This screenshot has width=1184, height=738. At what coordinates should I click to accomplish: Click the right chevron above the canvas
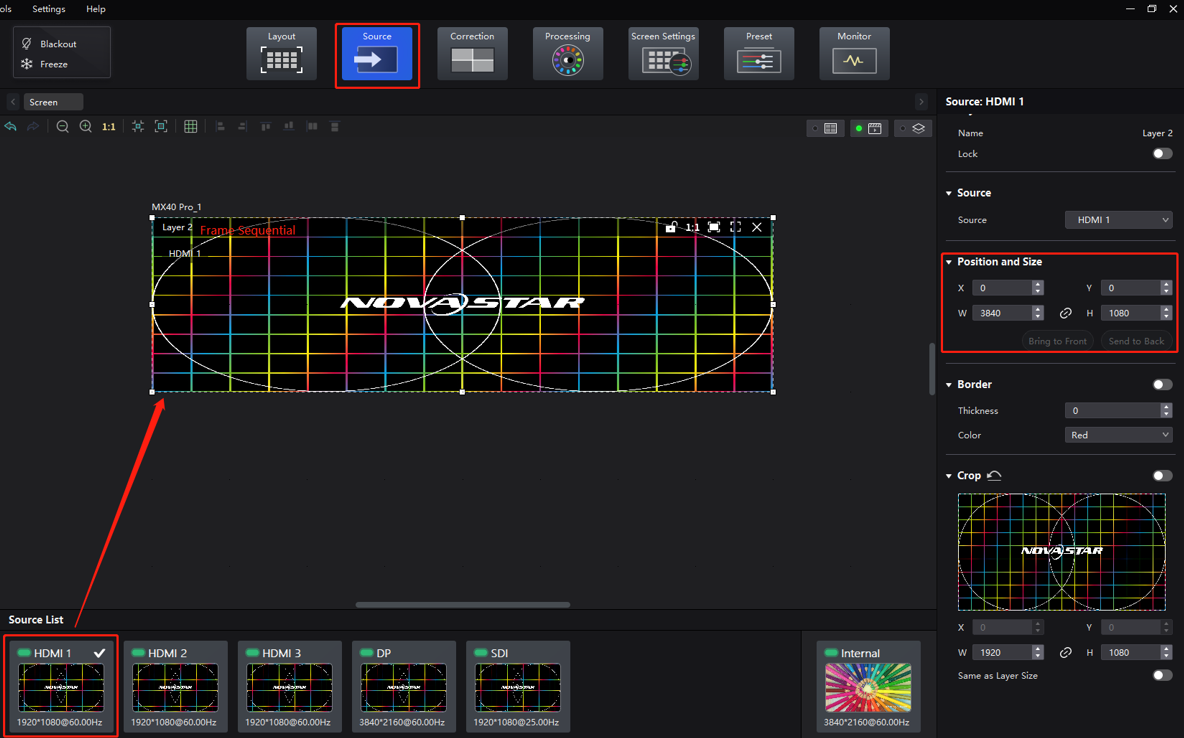pyautogui.click(x=921, y=102)
